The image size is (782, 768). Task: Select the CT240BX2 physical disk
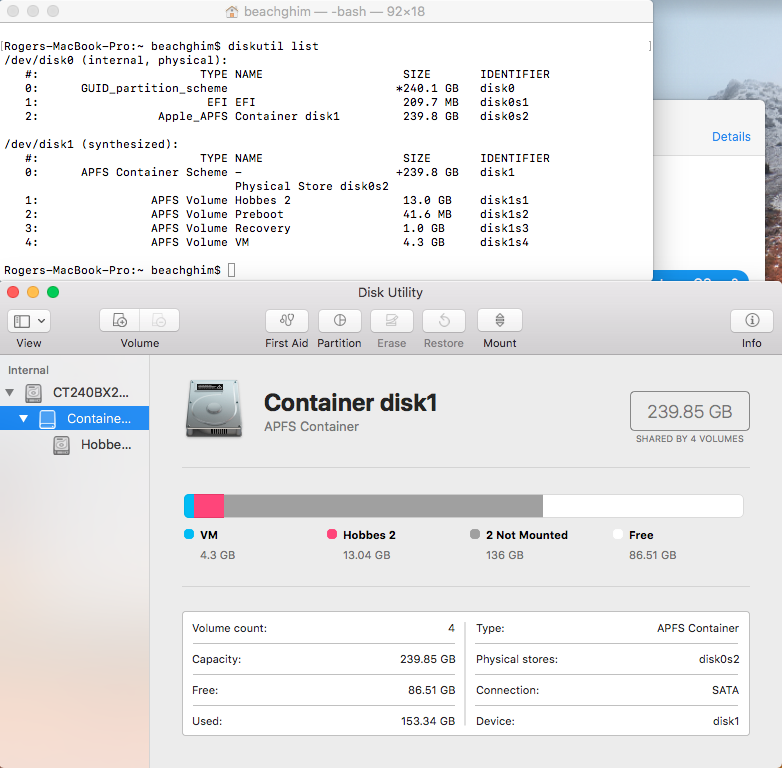(75, 392)
